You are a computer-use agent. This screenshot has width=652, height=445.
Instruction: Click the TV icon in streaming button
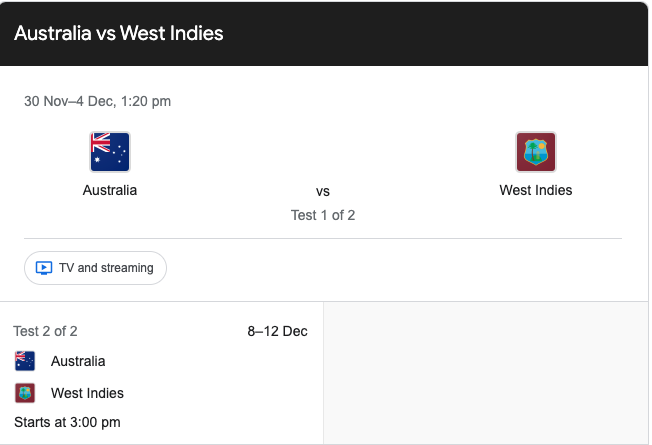(44, 268)
